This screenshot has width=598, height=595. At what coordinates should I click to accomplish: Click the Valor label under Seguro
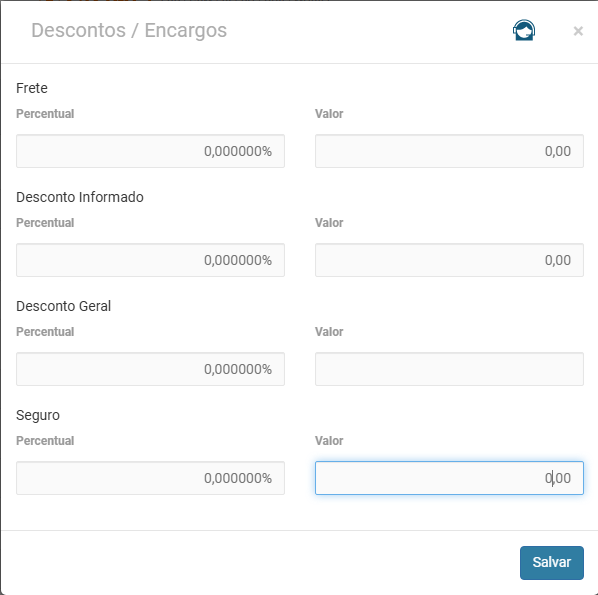[x=329, y=441]
